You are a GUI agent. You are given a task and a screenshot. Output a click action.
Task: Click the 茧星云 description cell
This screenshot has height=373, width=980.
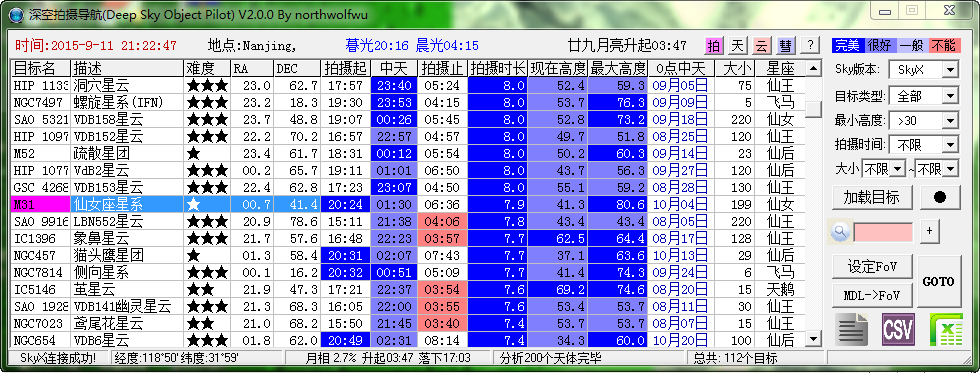[x=128, y=289]
